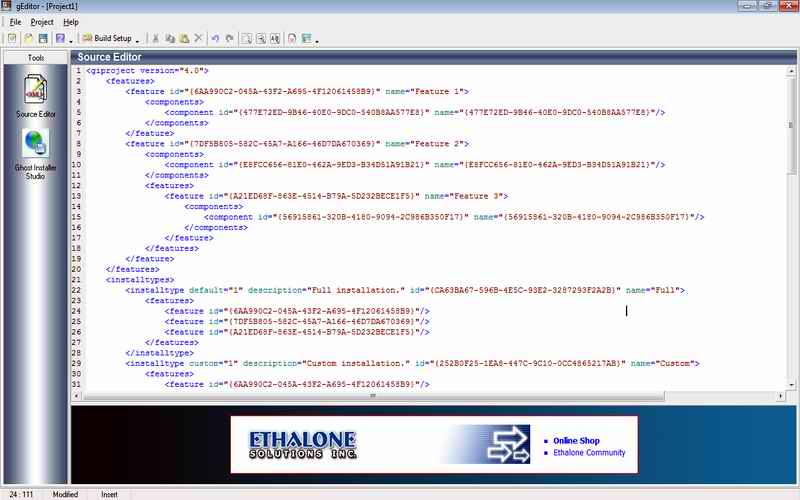Click the Save project disk icon
The width and height of the screenshot is (800, 500).
click(42, 38)
